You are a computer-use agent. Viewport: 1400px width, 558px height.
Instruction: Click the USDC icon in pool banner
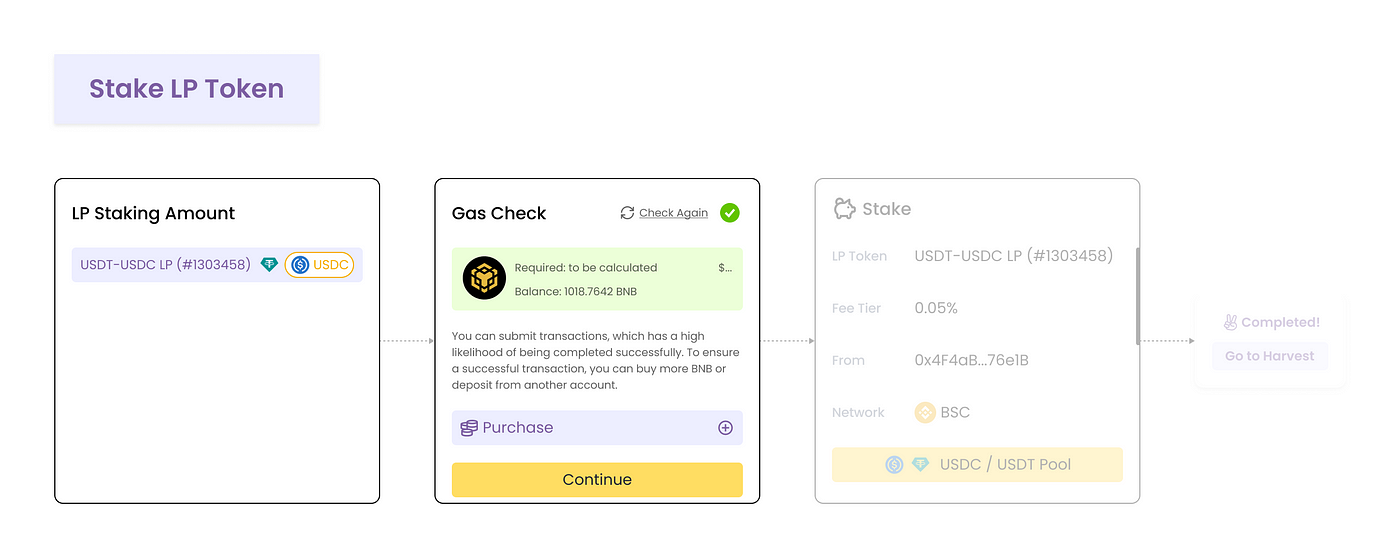(x=894, y=465)
